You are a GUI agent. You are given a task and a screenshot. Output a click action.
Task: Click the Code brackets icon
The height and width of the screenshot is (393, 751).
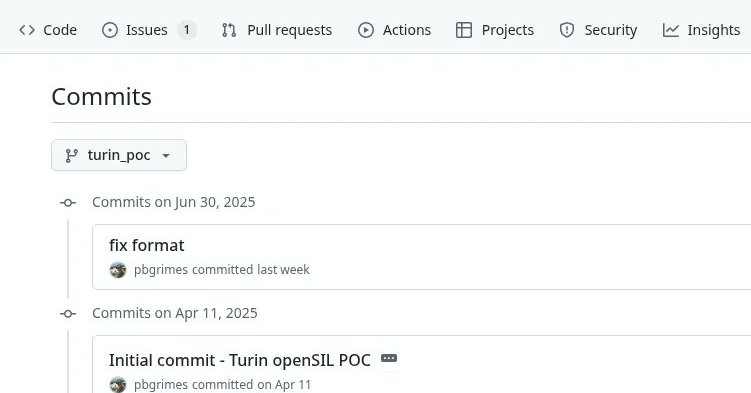pos(27,30)
